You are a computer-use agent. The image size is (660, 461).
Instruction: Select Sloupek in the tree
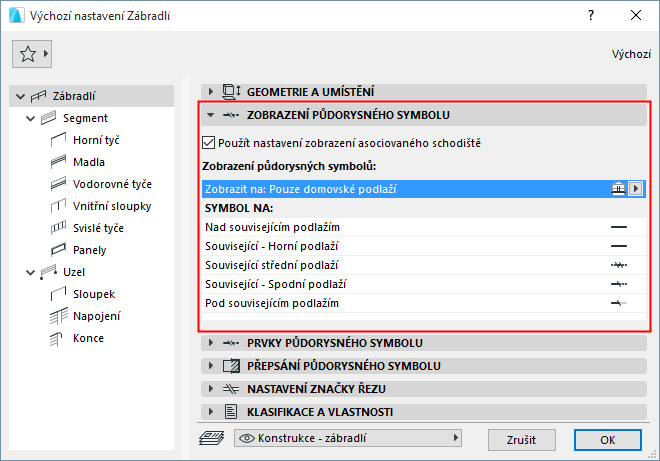coord(94,294)
